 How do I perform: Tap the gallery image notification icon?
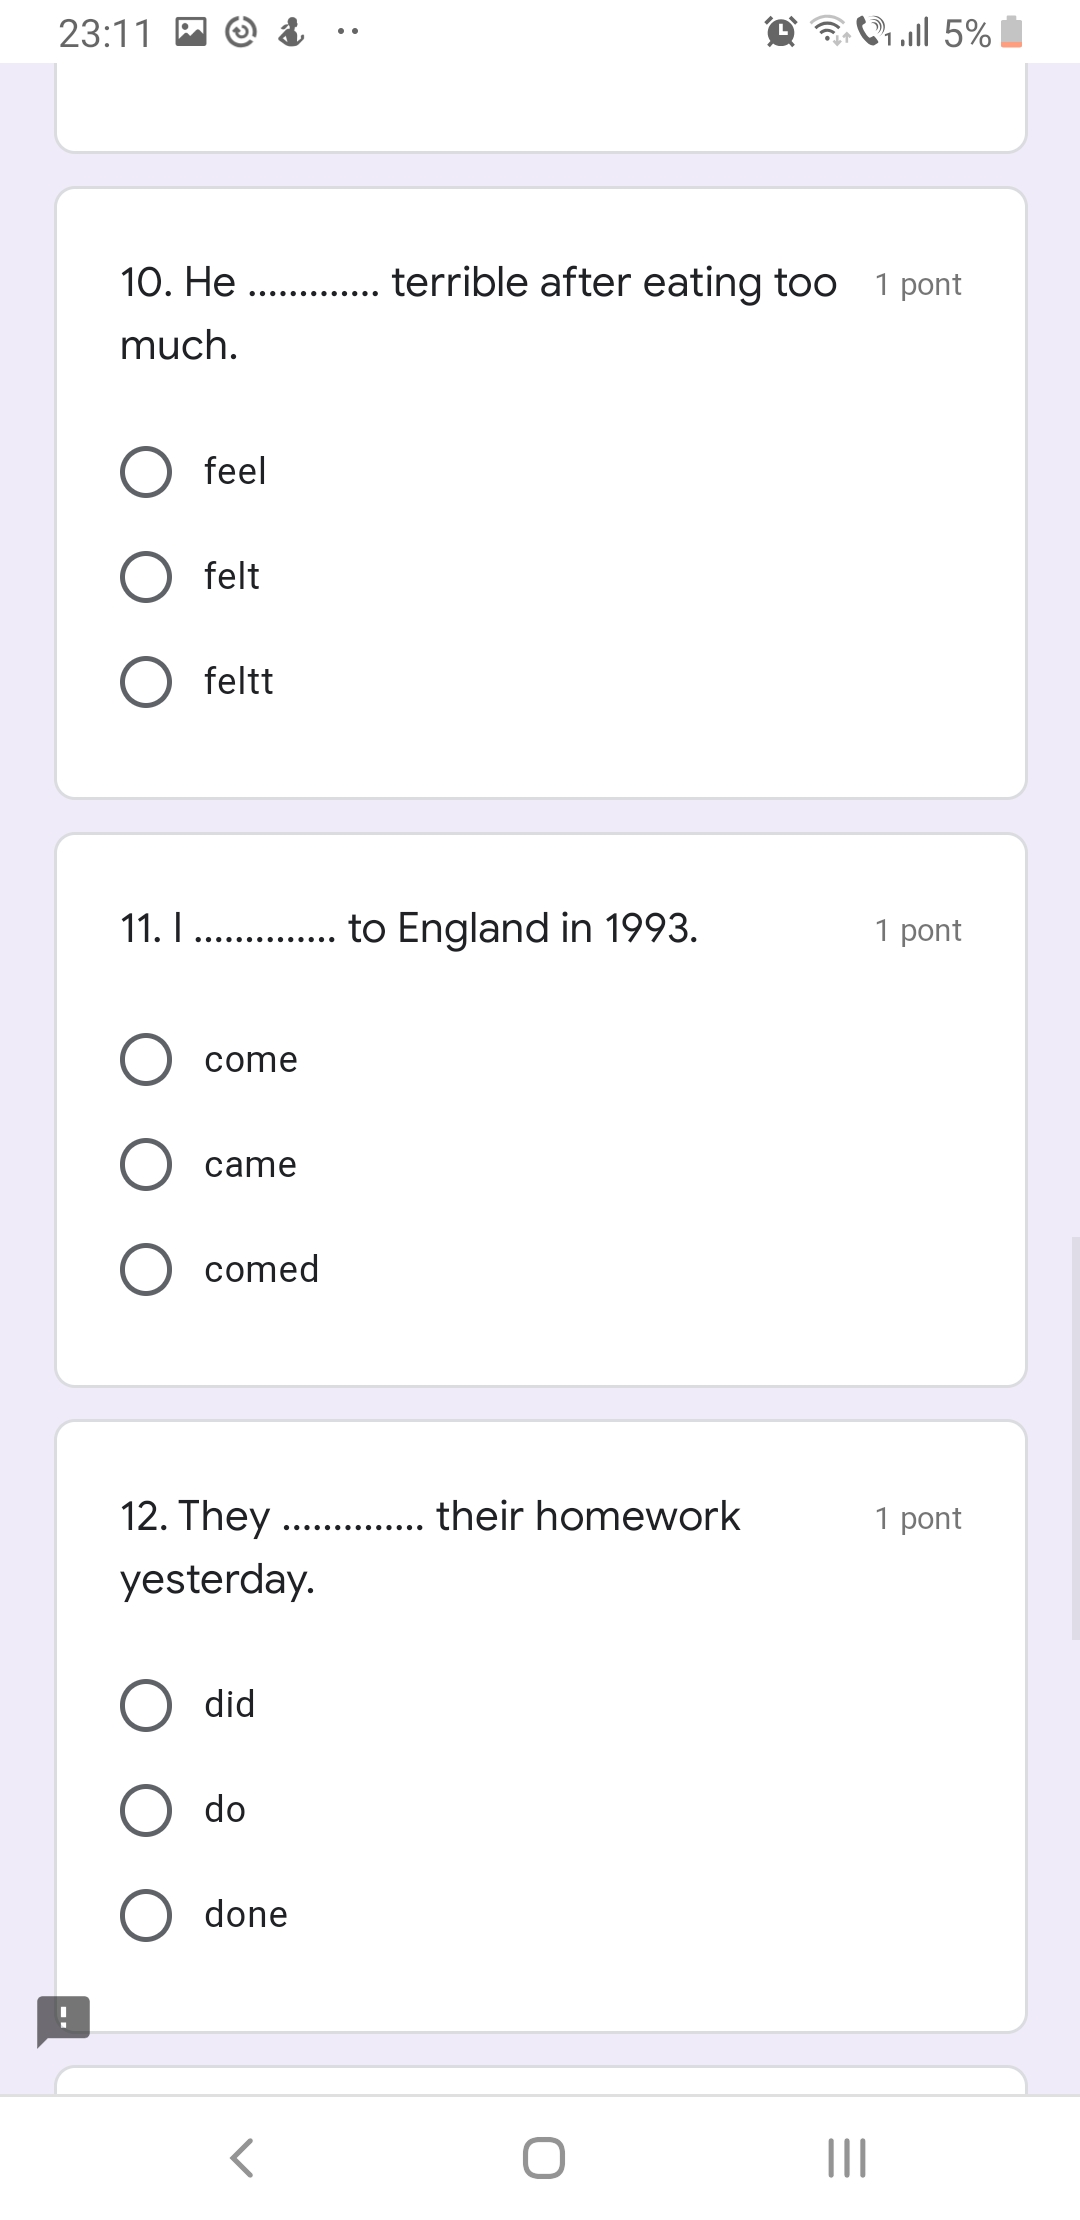191,33
